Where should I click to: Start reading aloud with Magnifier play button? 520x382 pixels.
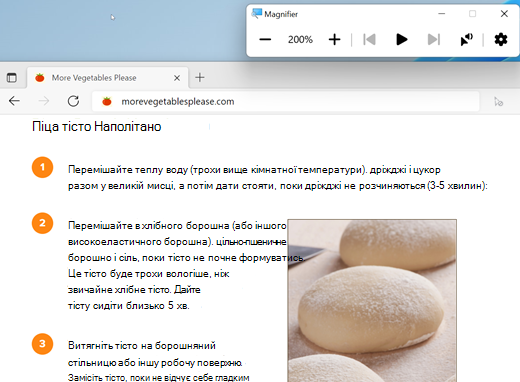point(402,39)
